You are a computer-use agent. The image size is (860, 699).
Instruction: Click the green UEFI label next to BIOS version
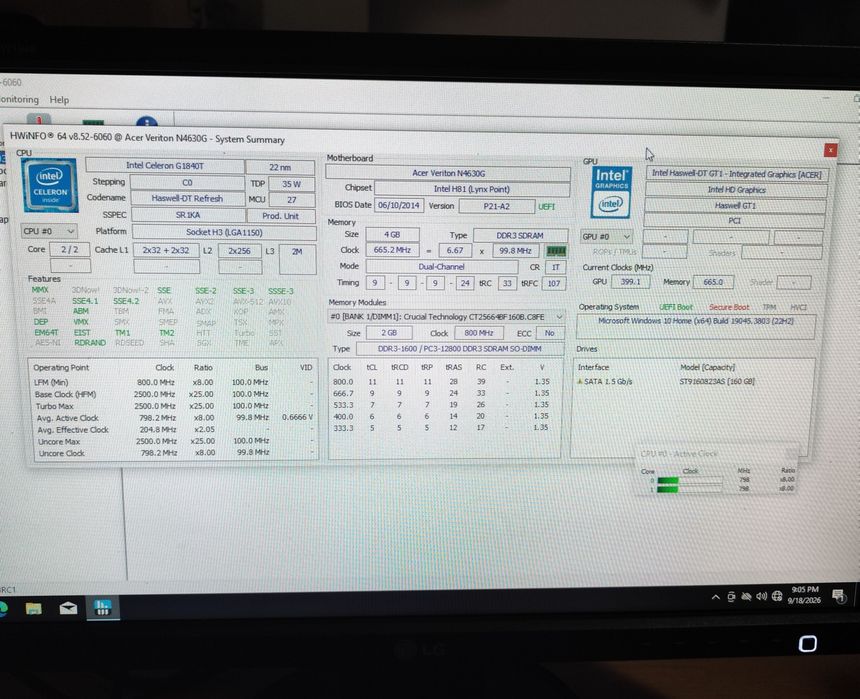coord(546,207)
